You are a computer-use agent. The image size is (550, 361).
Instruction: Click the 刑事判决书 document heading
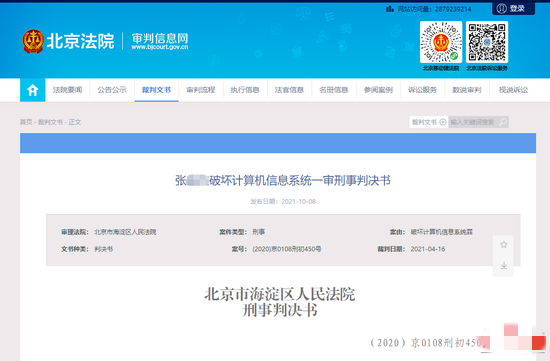(280, 310)
